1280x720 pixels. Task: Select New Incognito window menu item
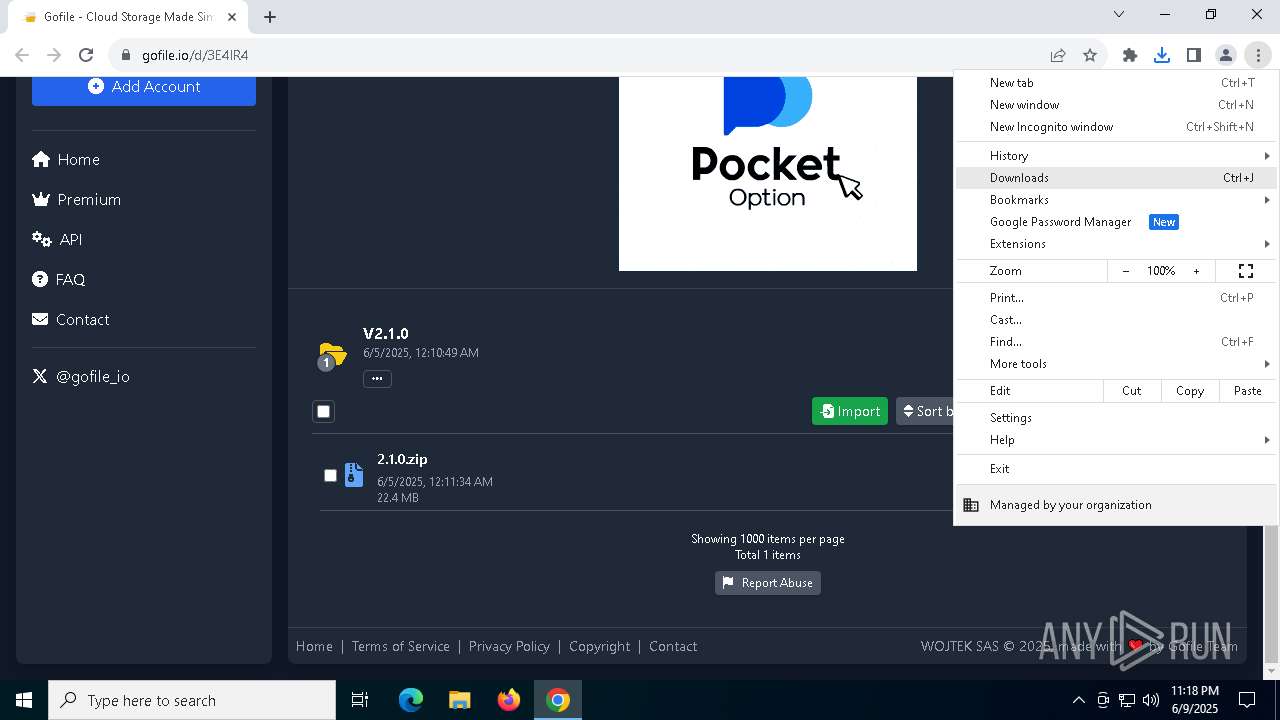pos(1116,127)
